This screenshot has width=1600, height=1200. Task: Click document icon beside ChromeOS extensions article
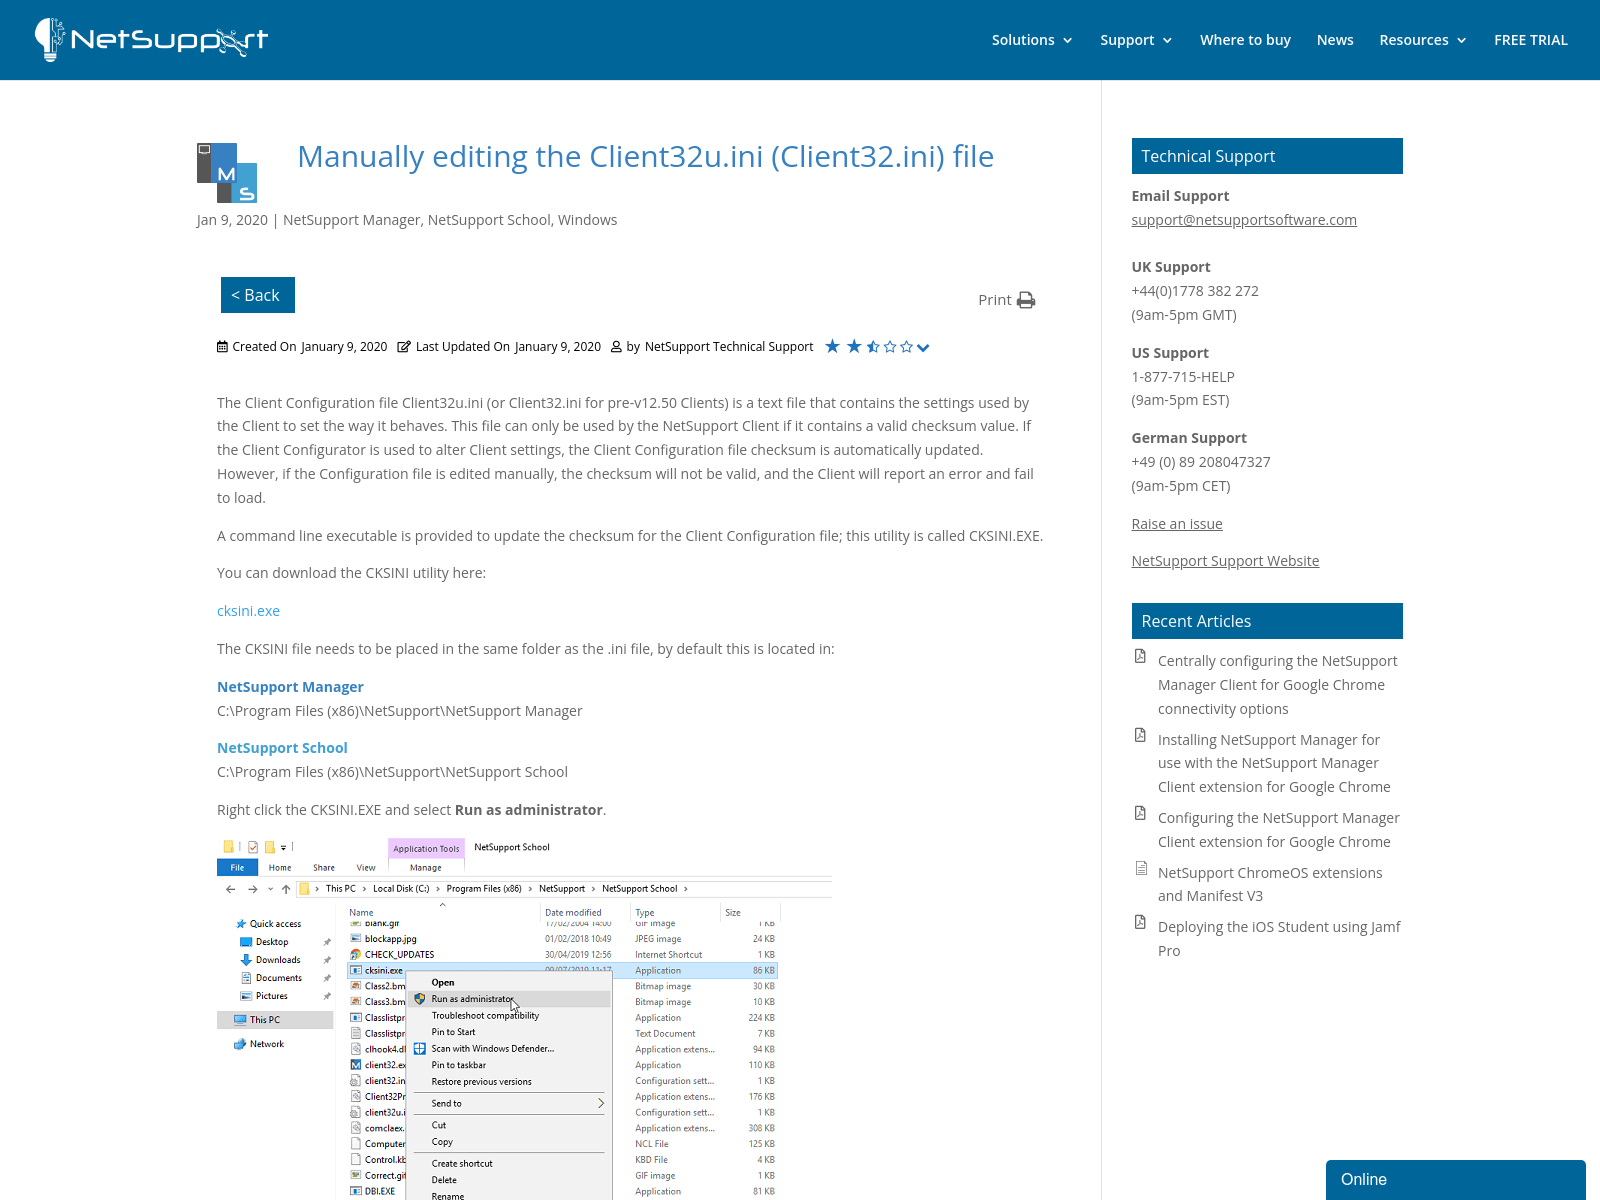(1140, 868)
